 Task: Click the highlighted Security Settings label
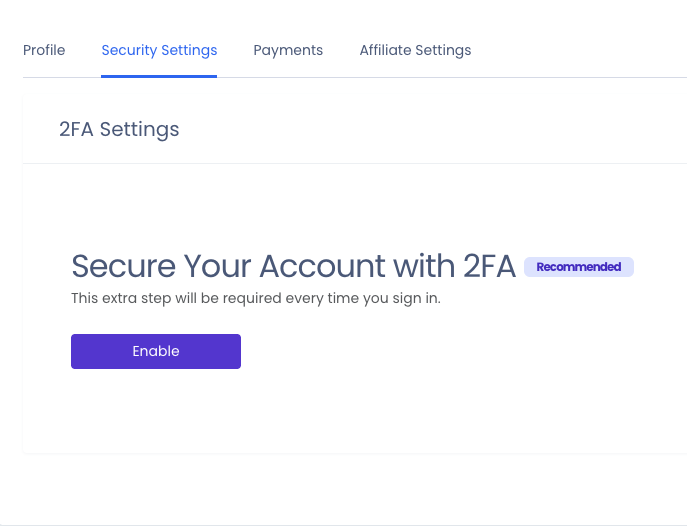click(159, 50)
